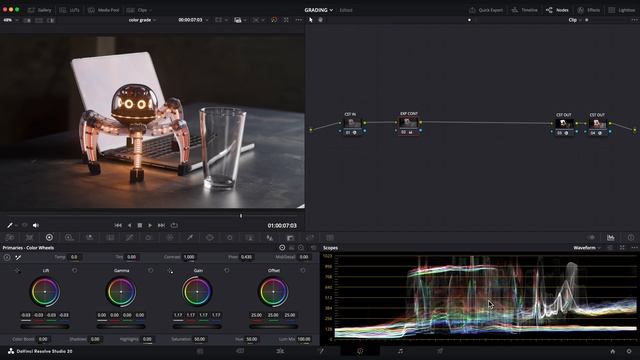Viewport: 640px width, 360px height.
Task: Open the Motion Effects palette
Action: 110,238
